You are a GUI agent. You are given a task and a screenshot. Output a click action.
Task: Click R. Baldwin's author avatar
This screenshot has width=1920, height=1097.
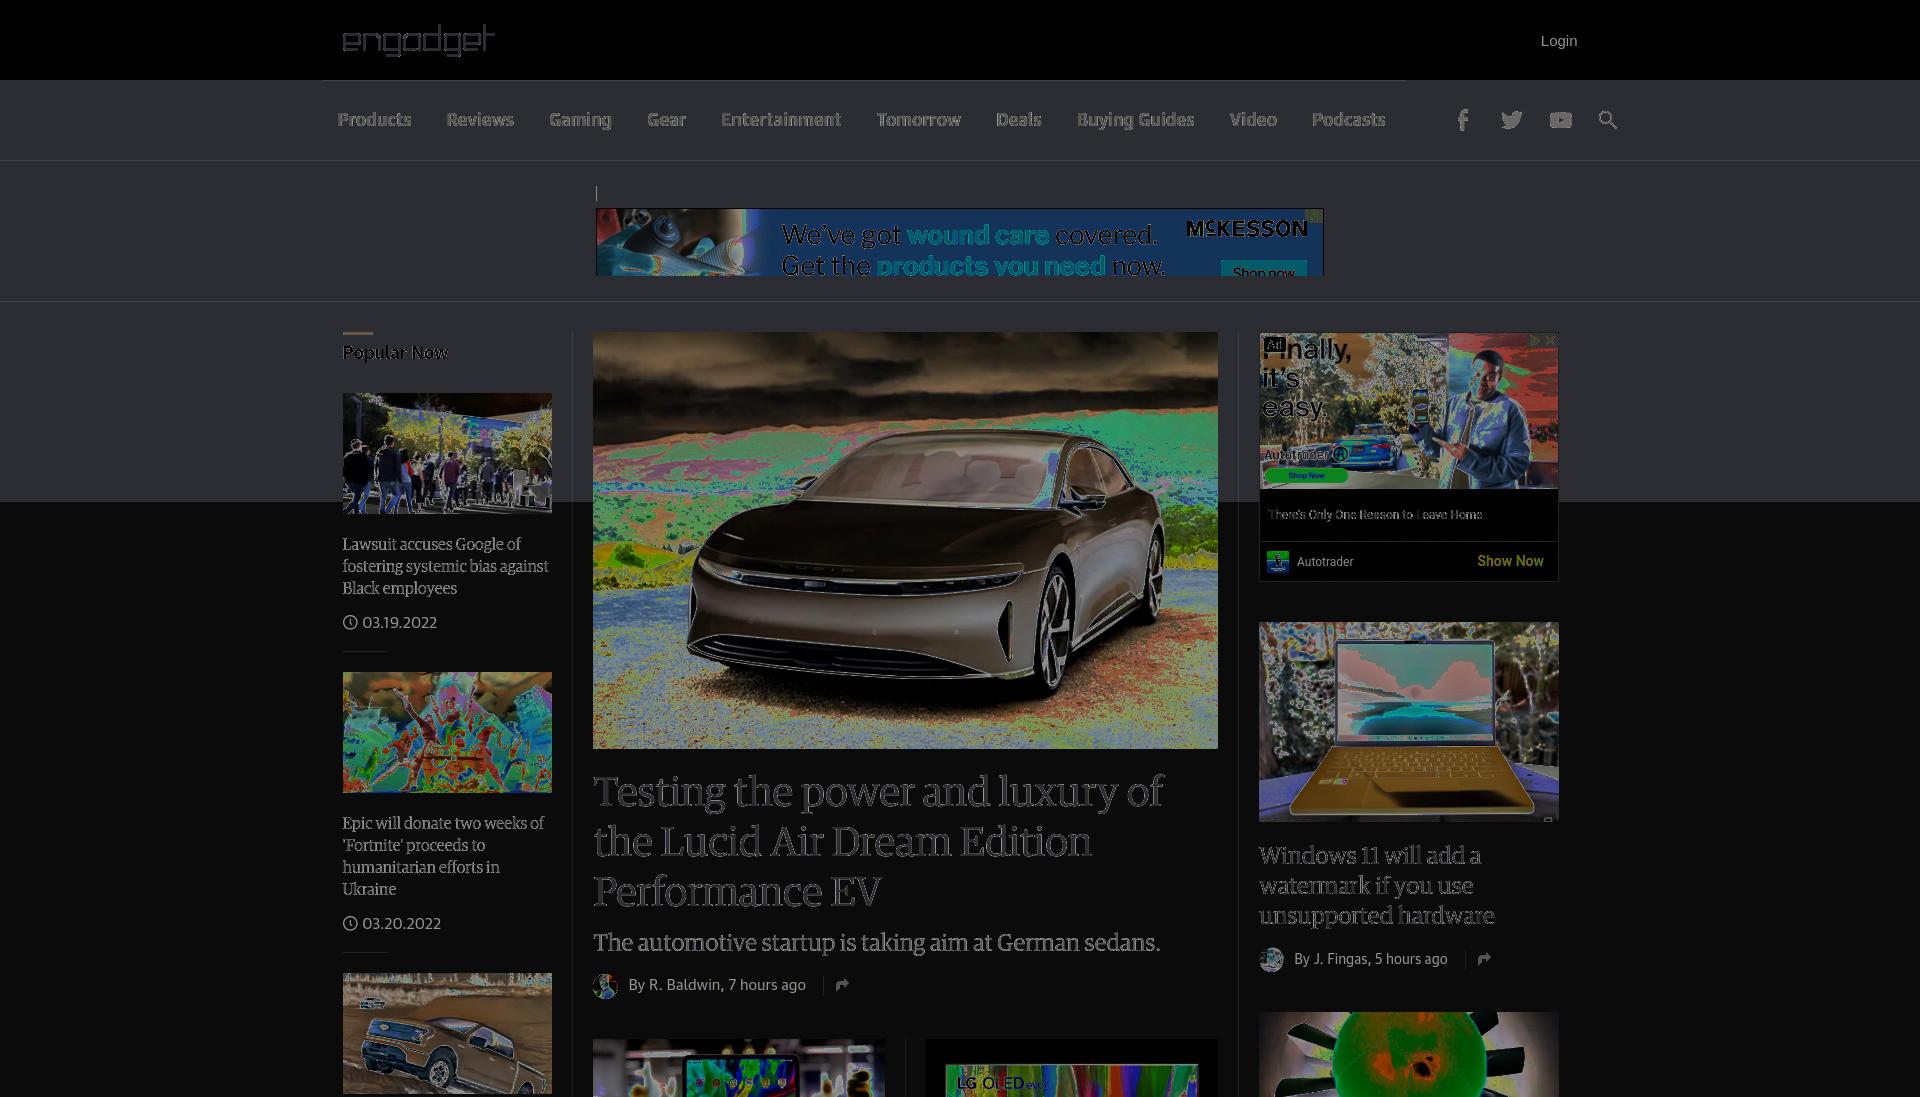tap(605, 986)
